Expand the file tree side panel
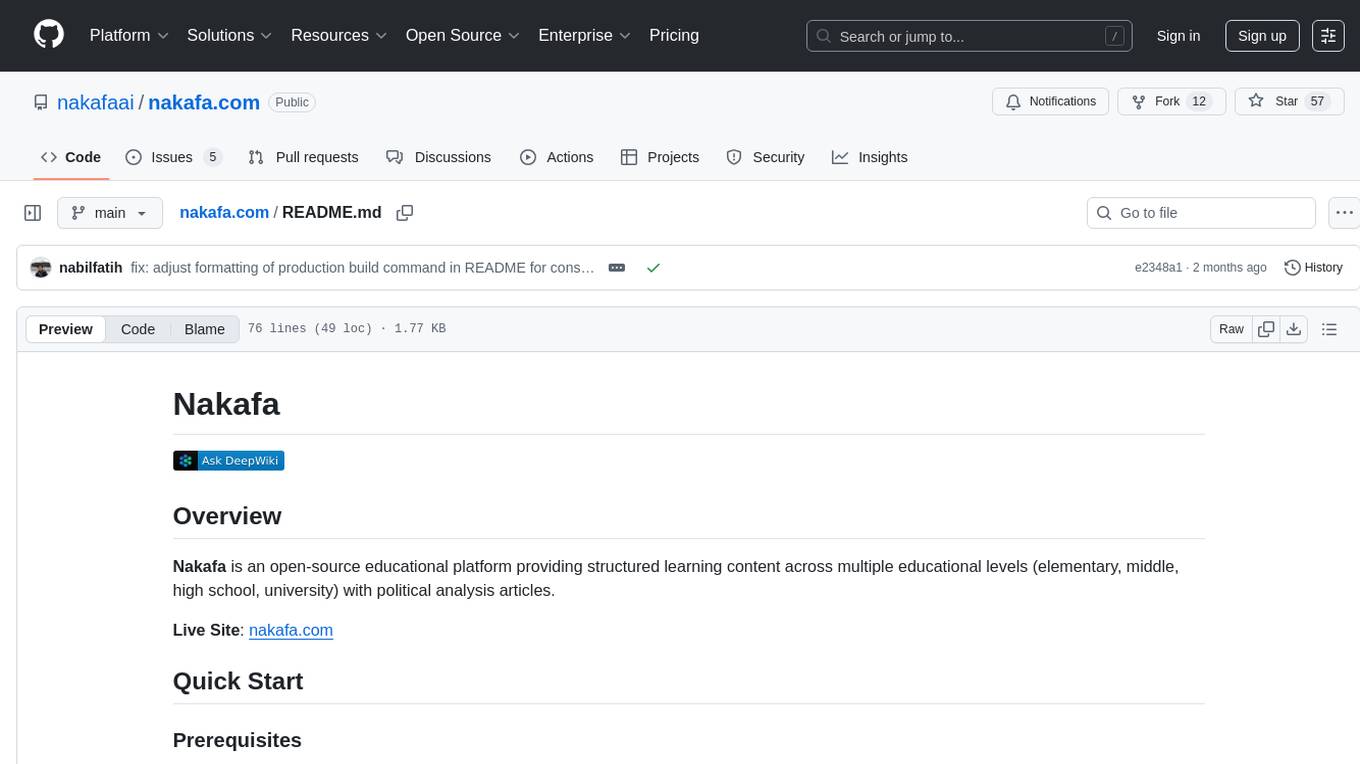The height and width of the screenshot is (764, 1360). coord(33,213)
